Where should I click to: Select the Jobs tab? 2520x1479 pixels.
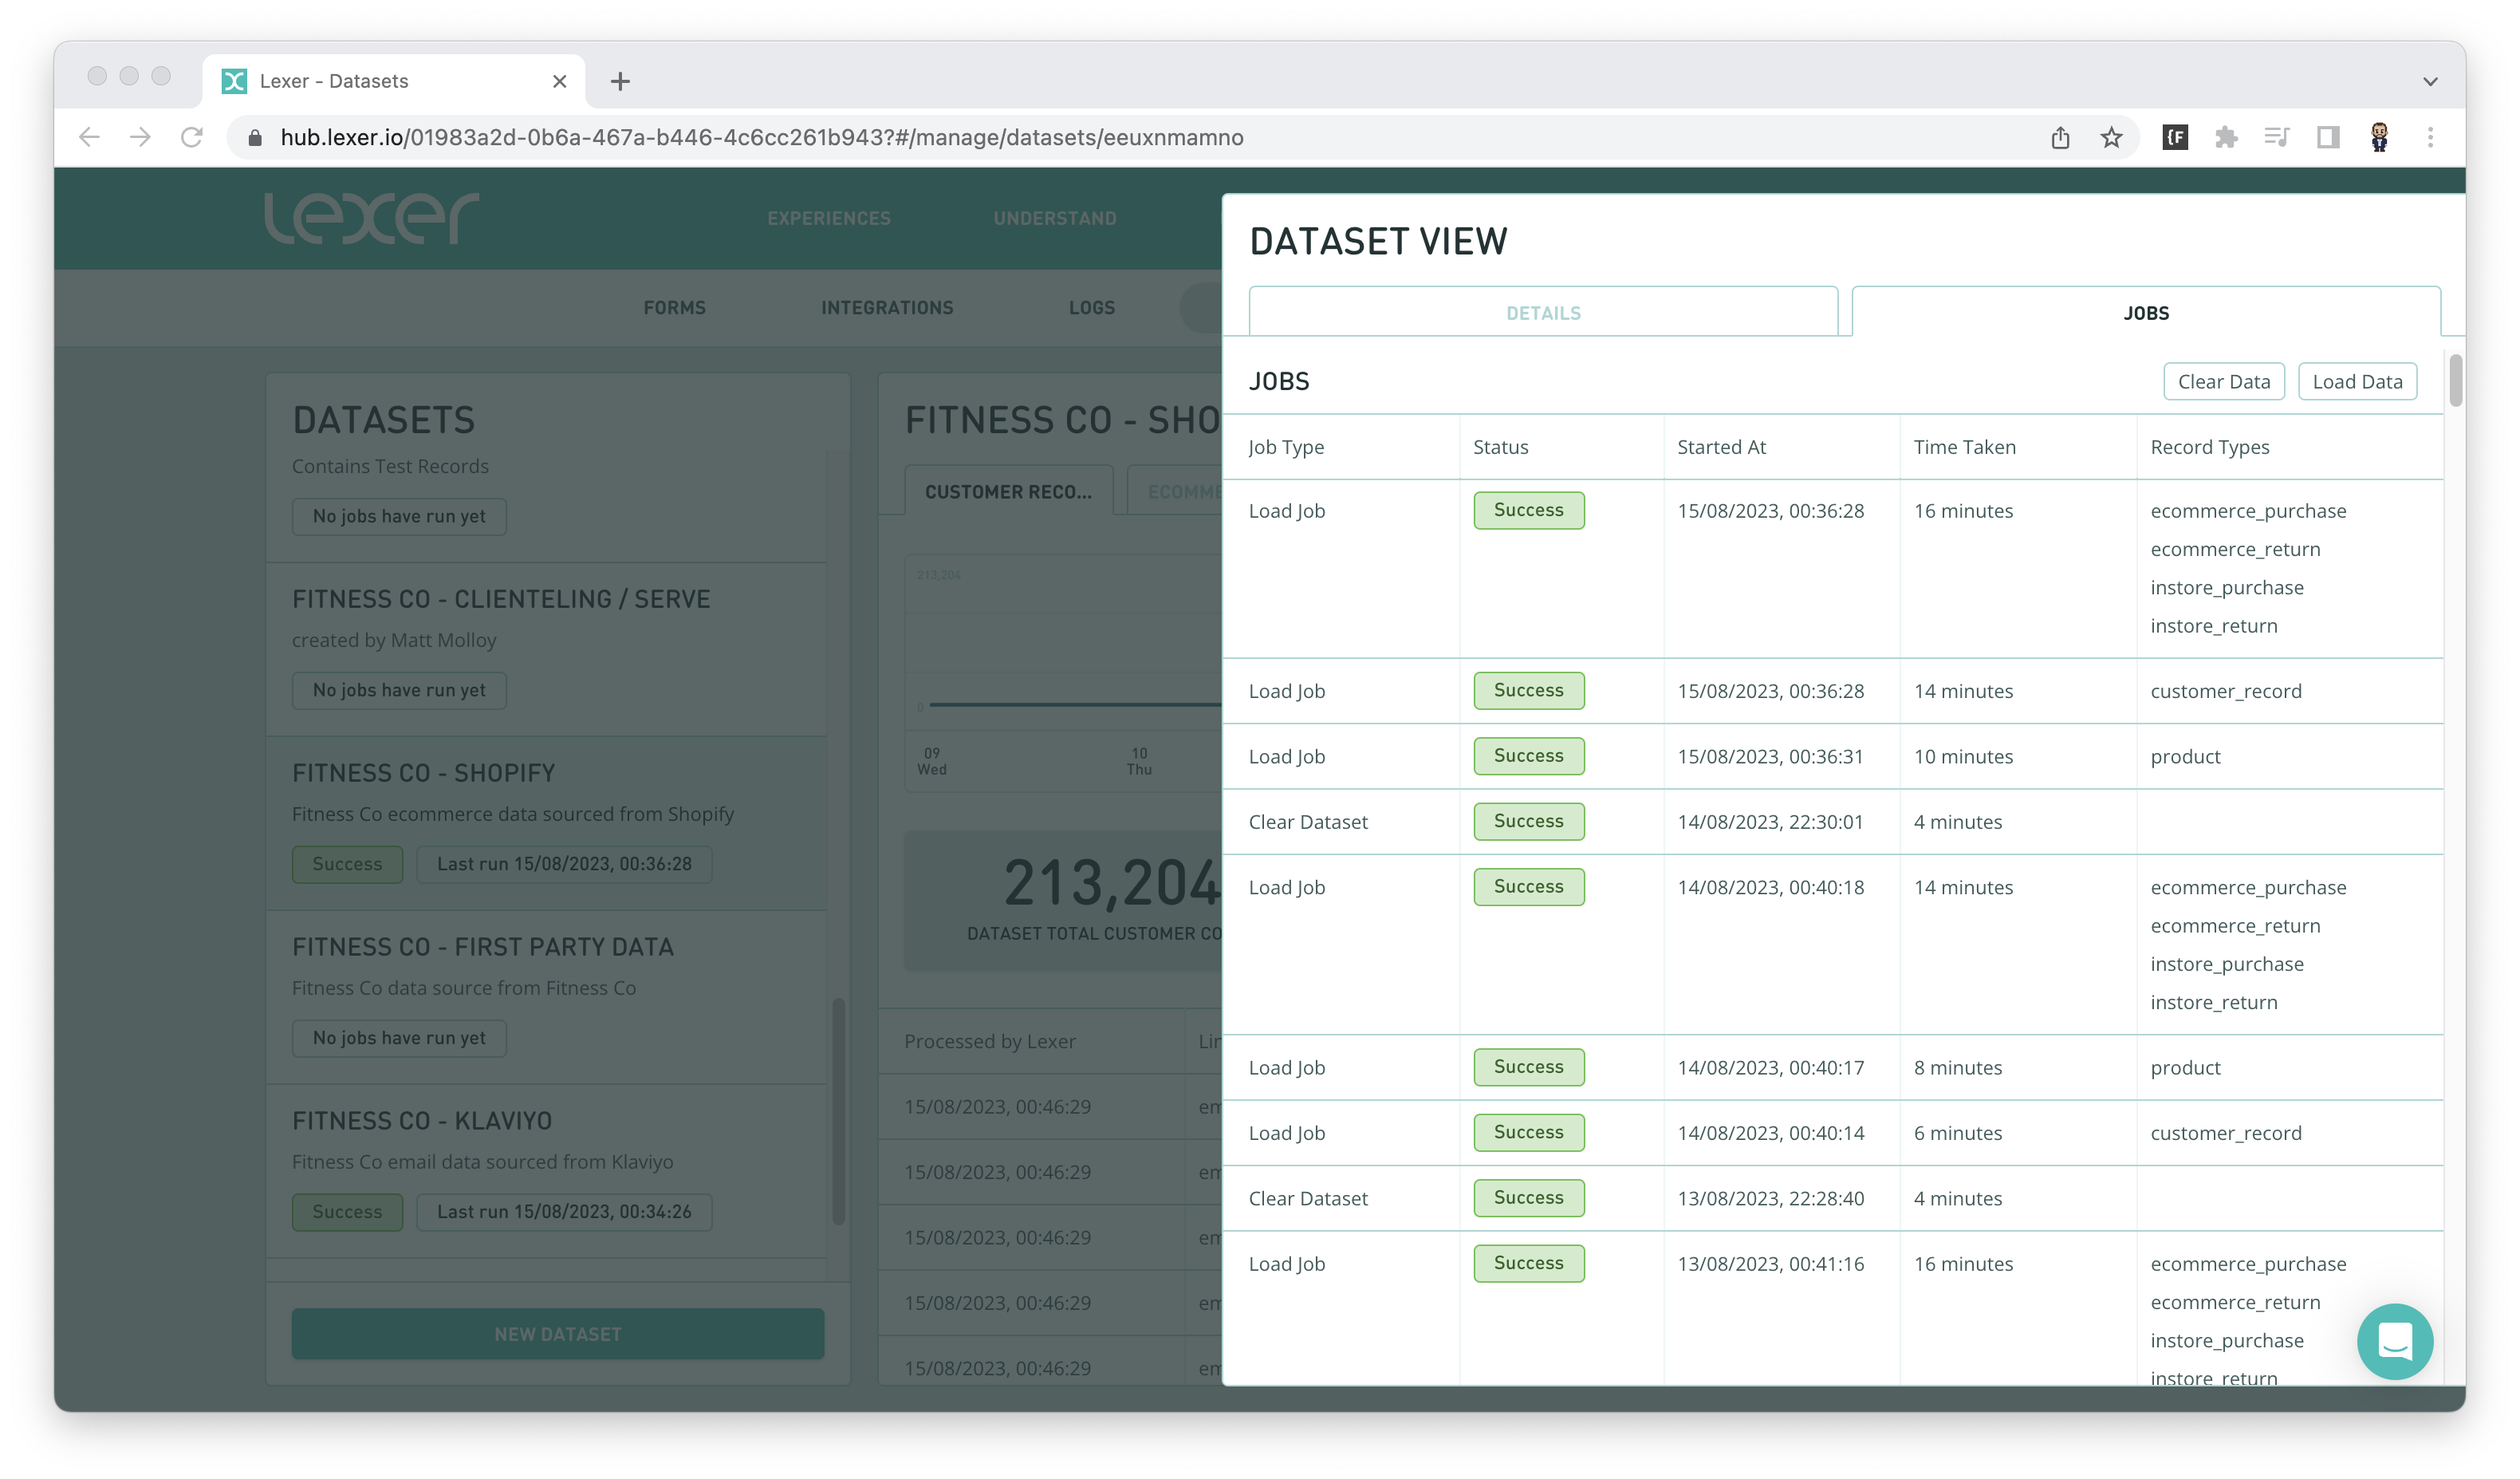pos(2147,312)
